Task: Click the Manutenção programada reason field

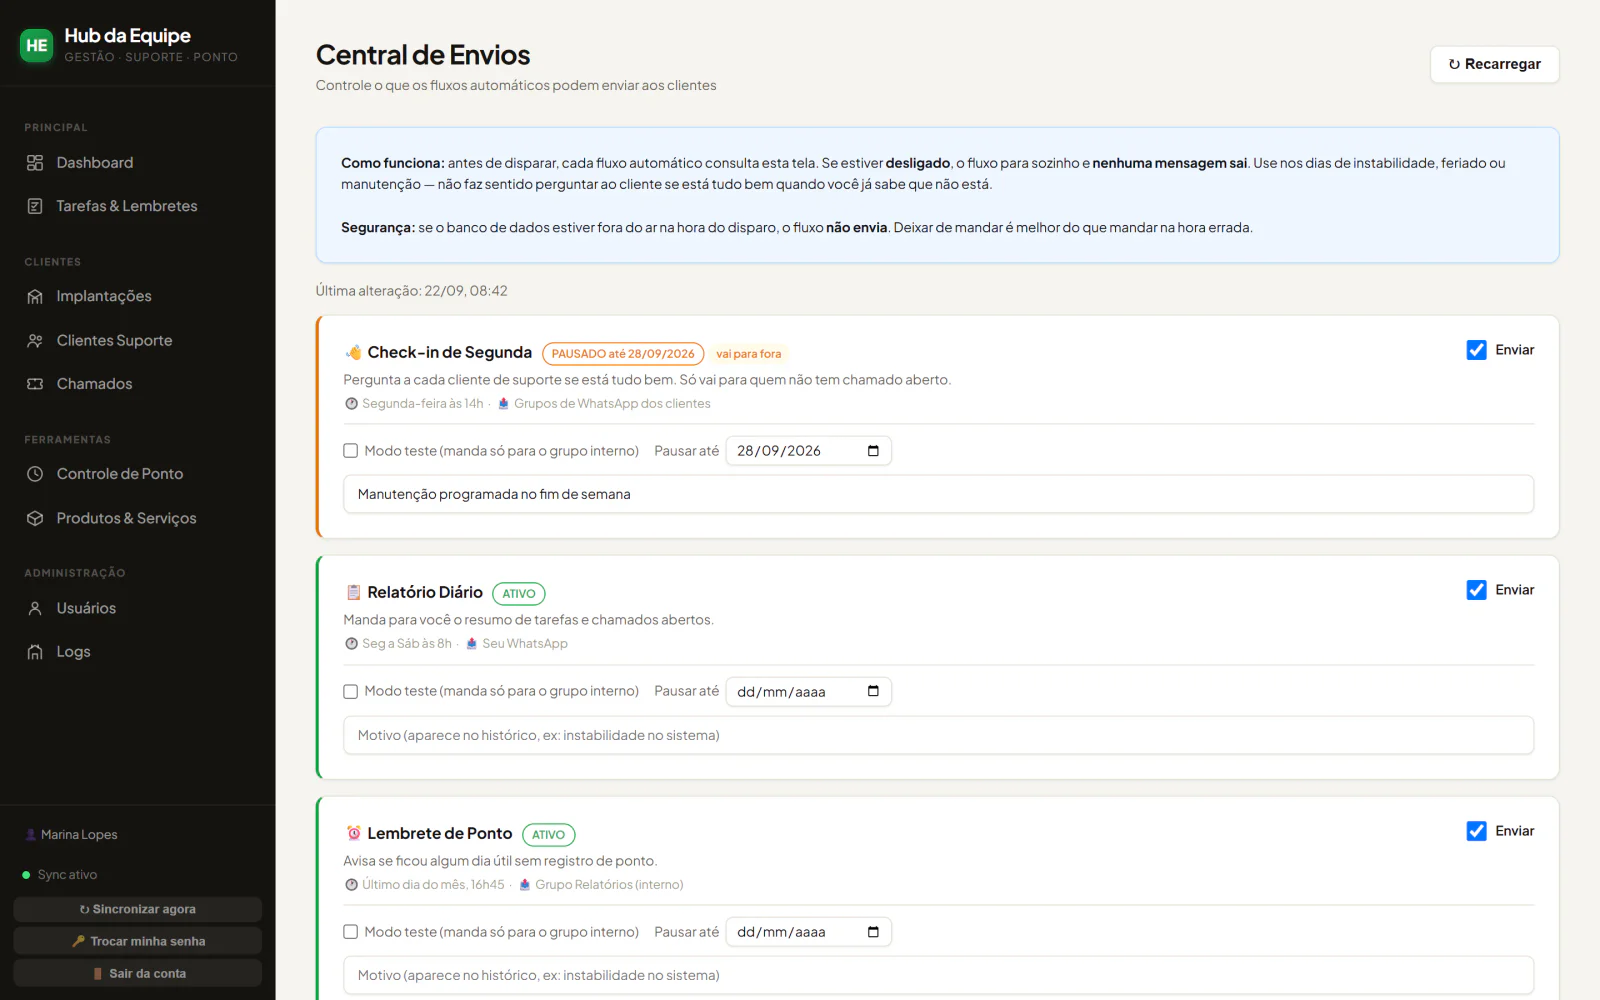Action: pyautogui.click(x=938, y=494)
